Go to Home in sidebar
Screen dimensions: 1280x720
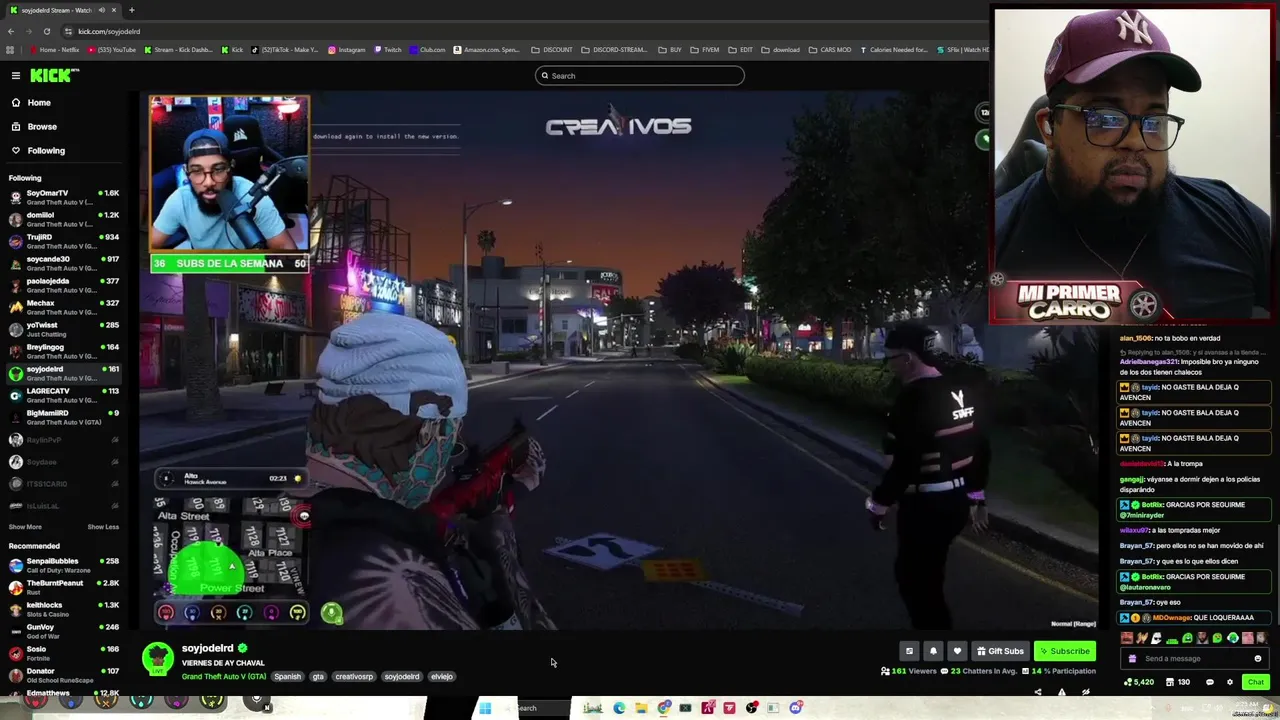[x=39, y=103]
